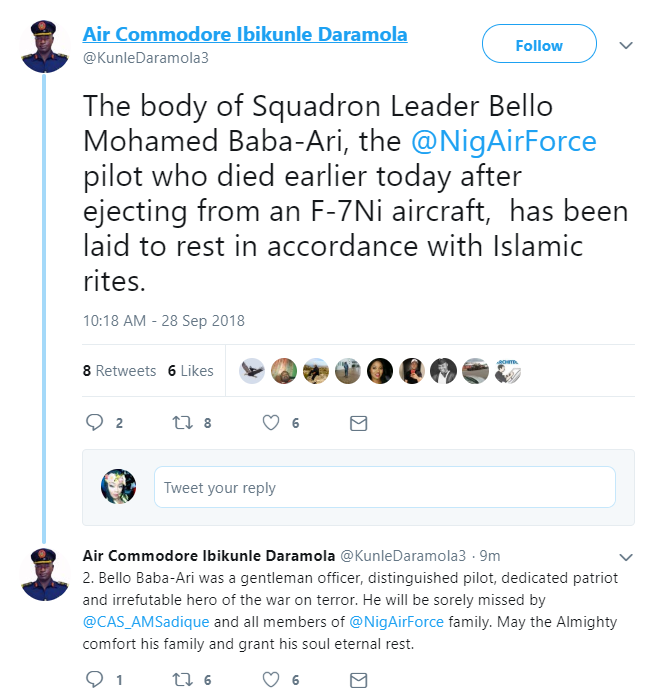Retweet the second tweet about Bello Baba-Ari
The height and width of the screenshot is (698, 666).
(x=182, y=679)
